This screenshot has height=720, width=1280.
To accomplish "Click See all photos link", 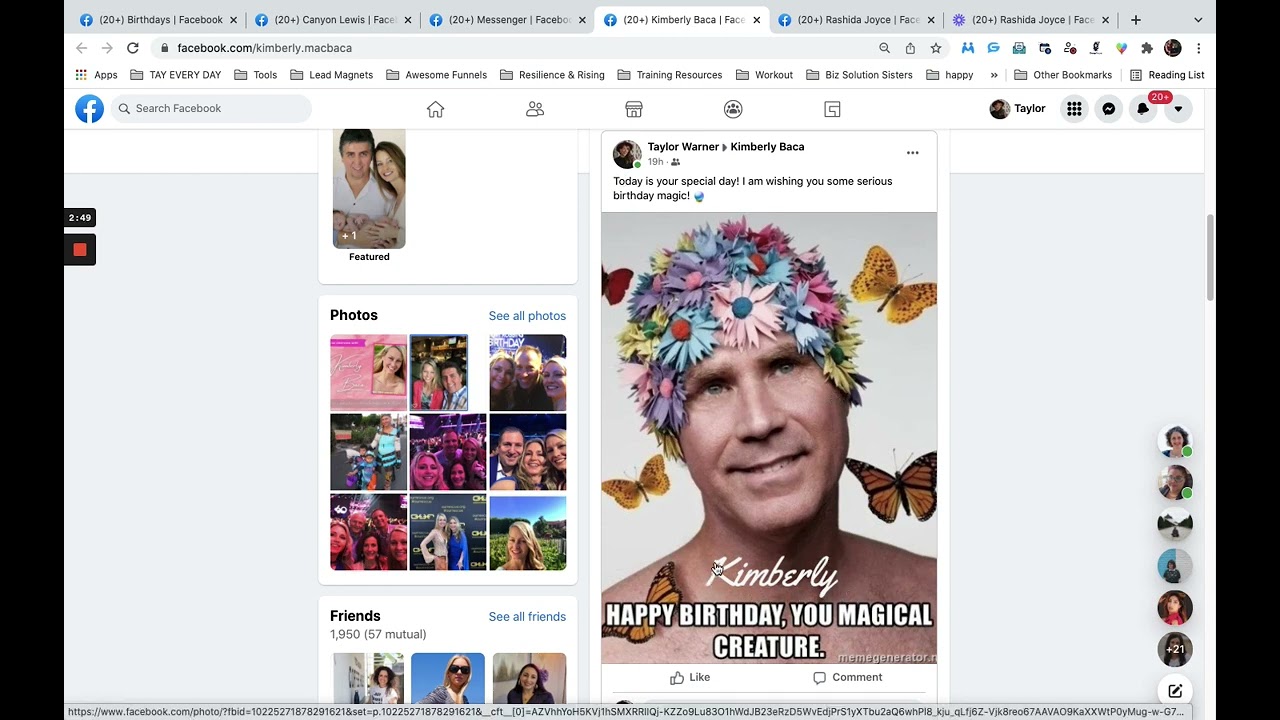I will coord(527,316).
